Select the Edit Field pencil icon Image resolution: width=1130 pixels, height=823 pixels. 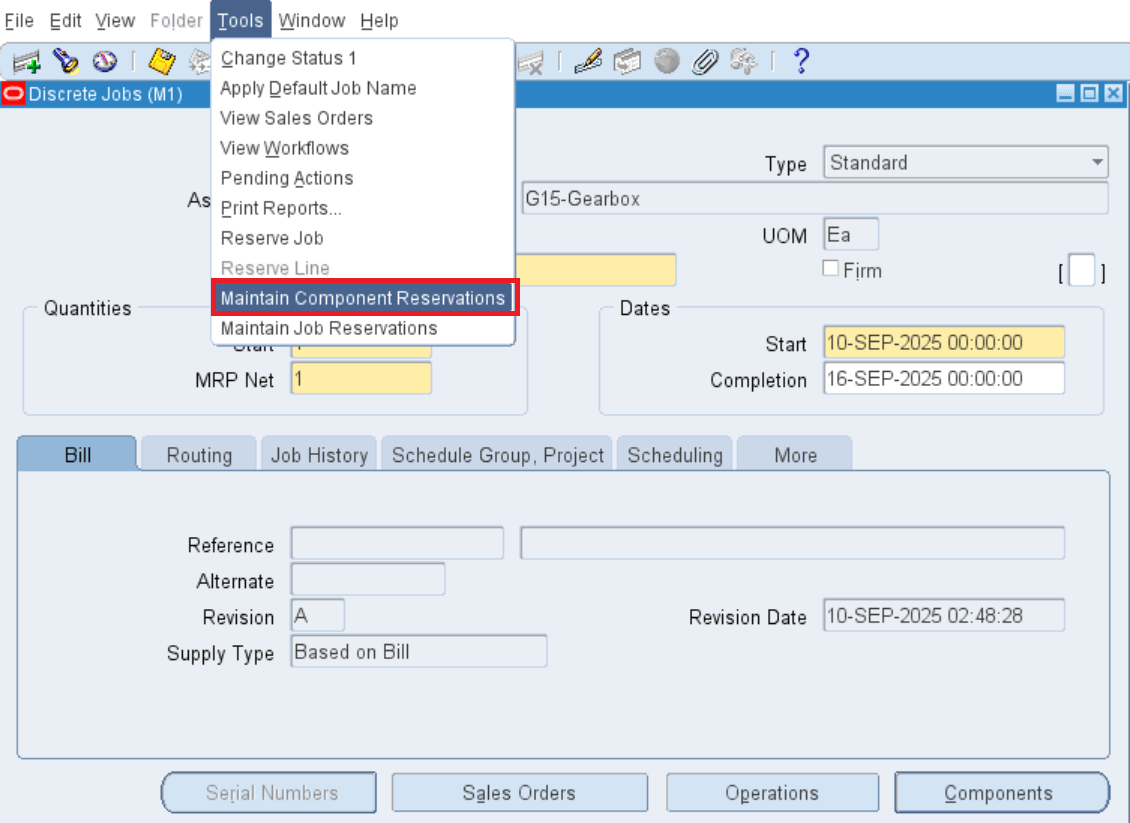tap(587, 61)
